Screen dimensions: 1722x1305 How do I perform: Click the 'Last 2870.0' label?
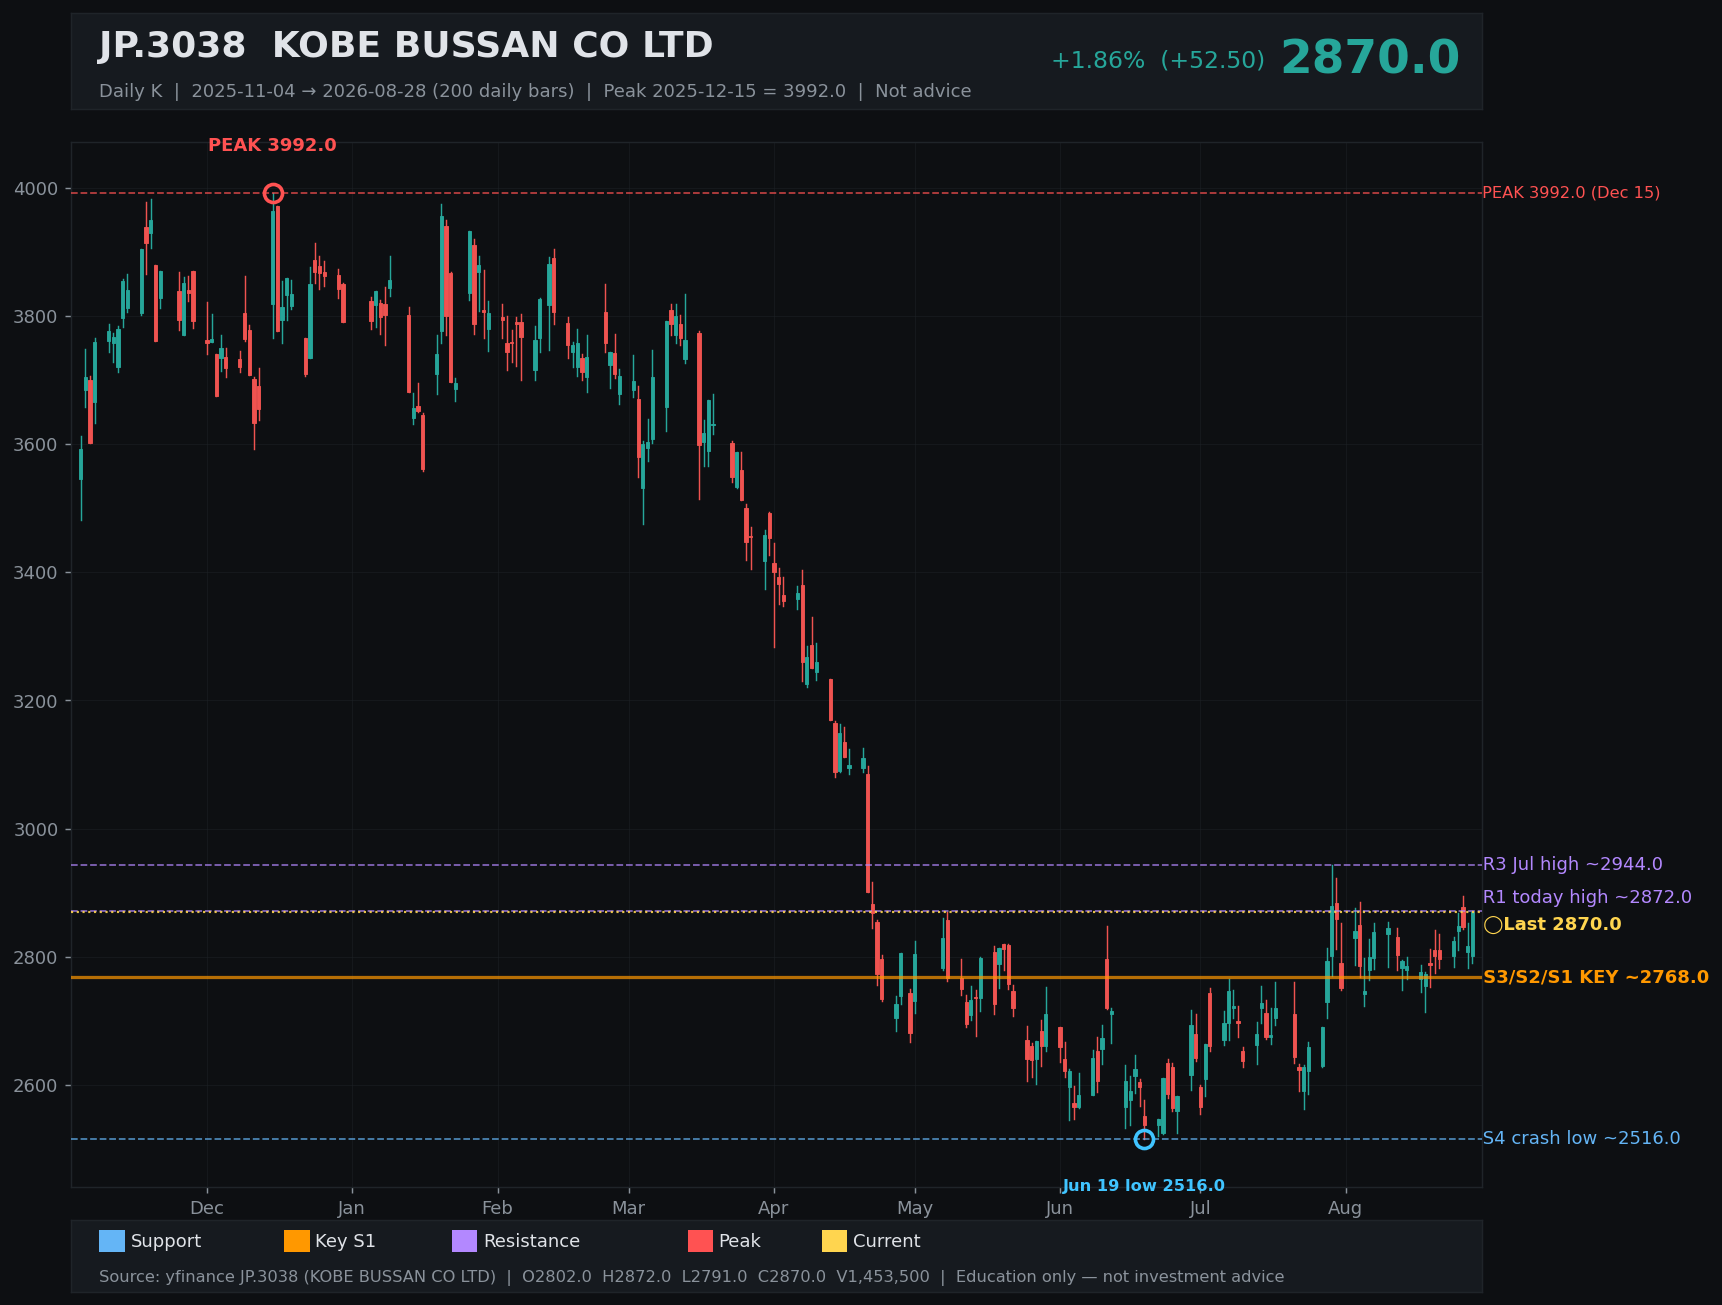tap(1562, 925)
